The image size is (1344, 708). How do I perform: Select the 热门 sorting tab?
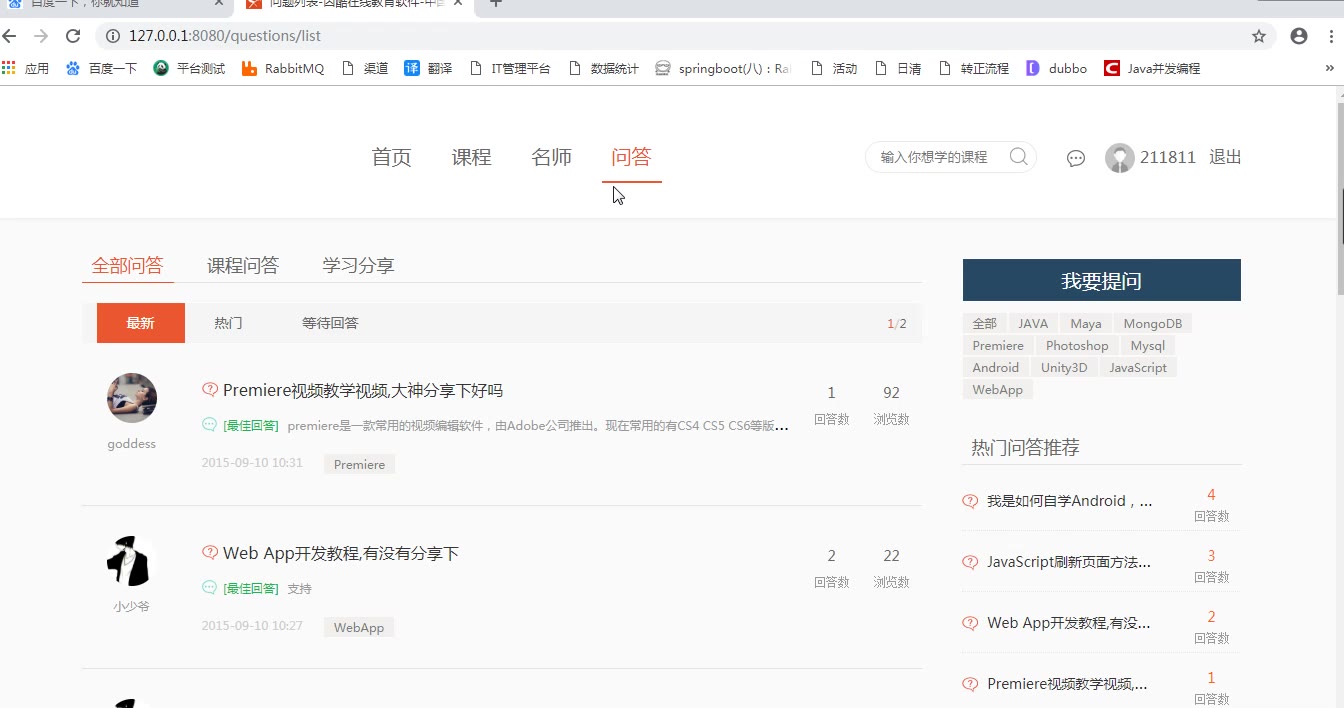point(228,323)
